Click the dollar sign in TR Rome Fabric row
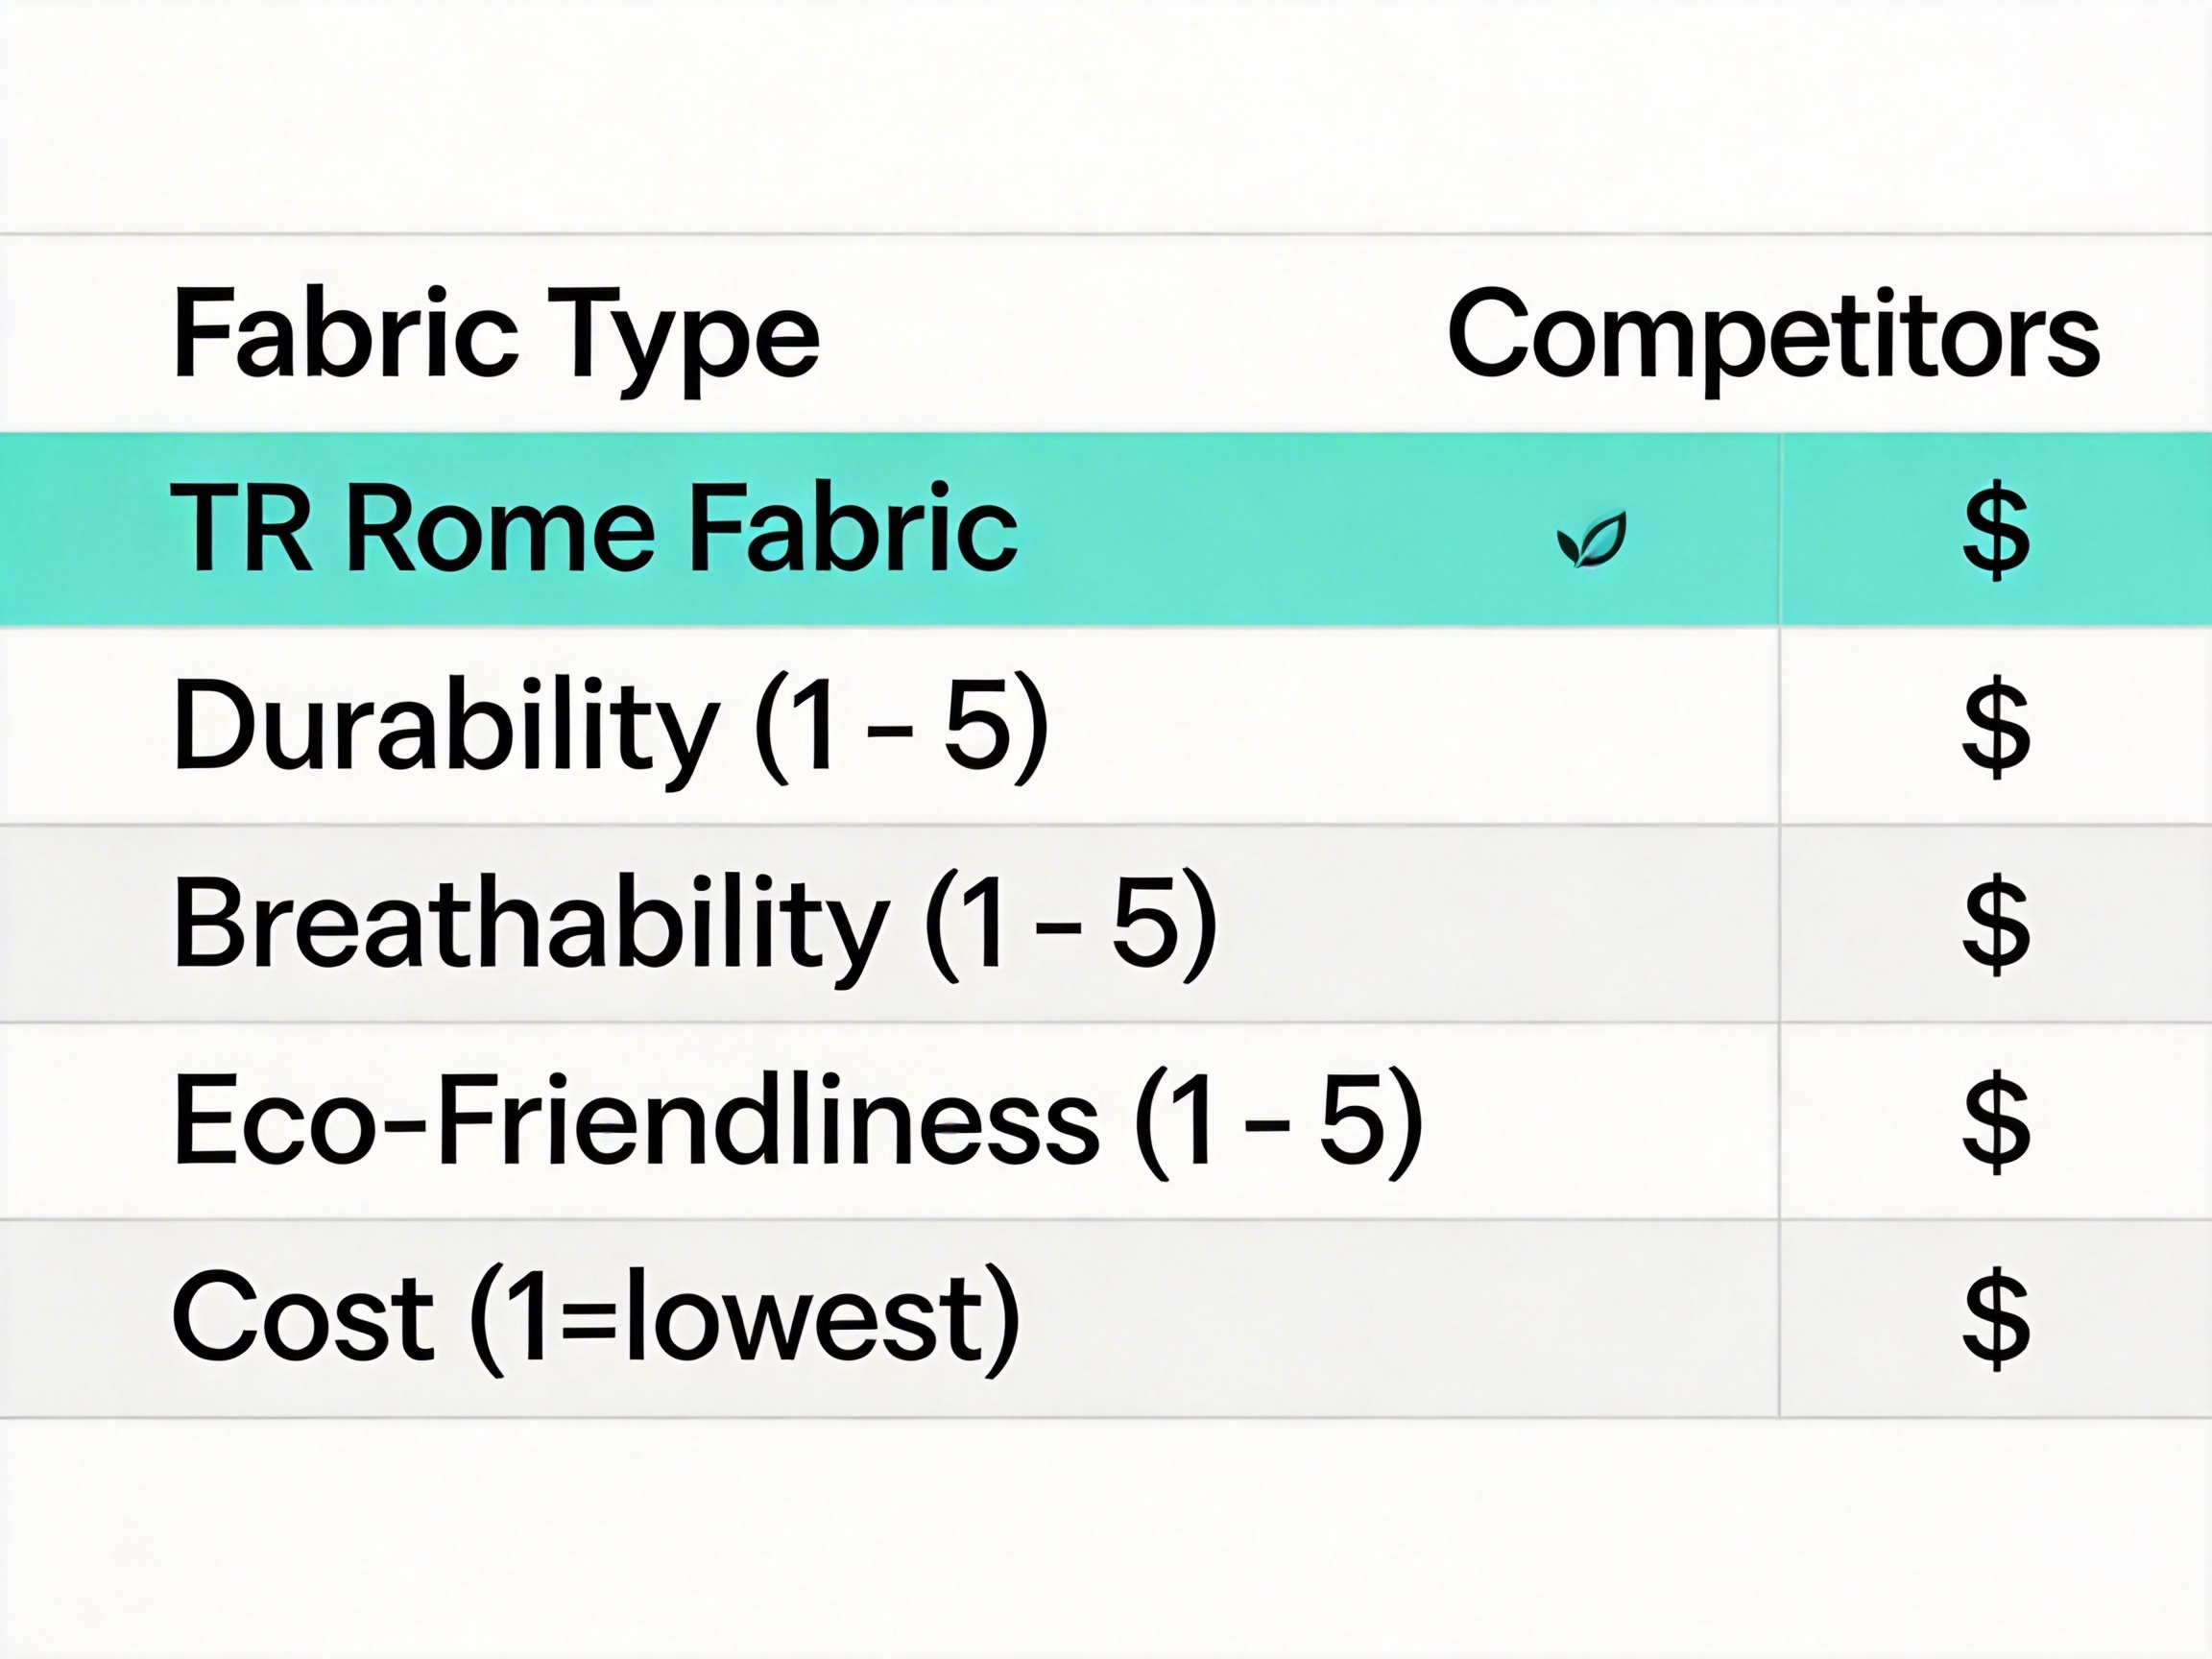 [1996, 529]
